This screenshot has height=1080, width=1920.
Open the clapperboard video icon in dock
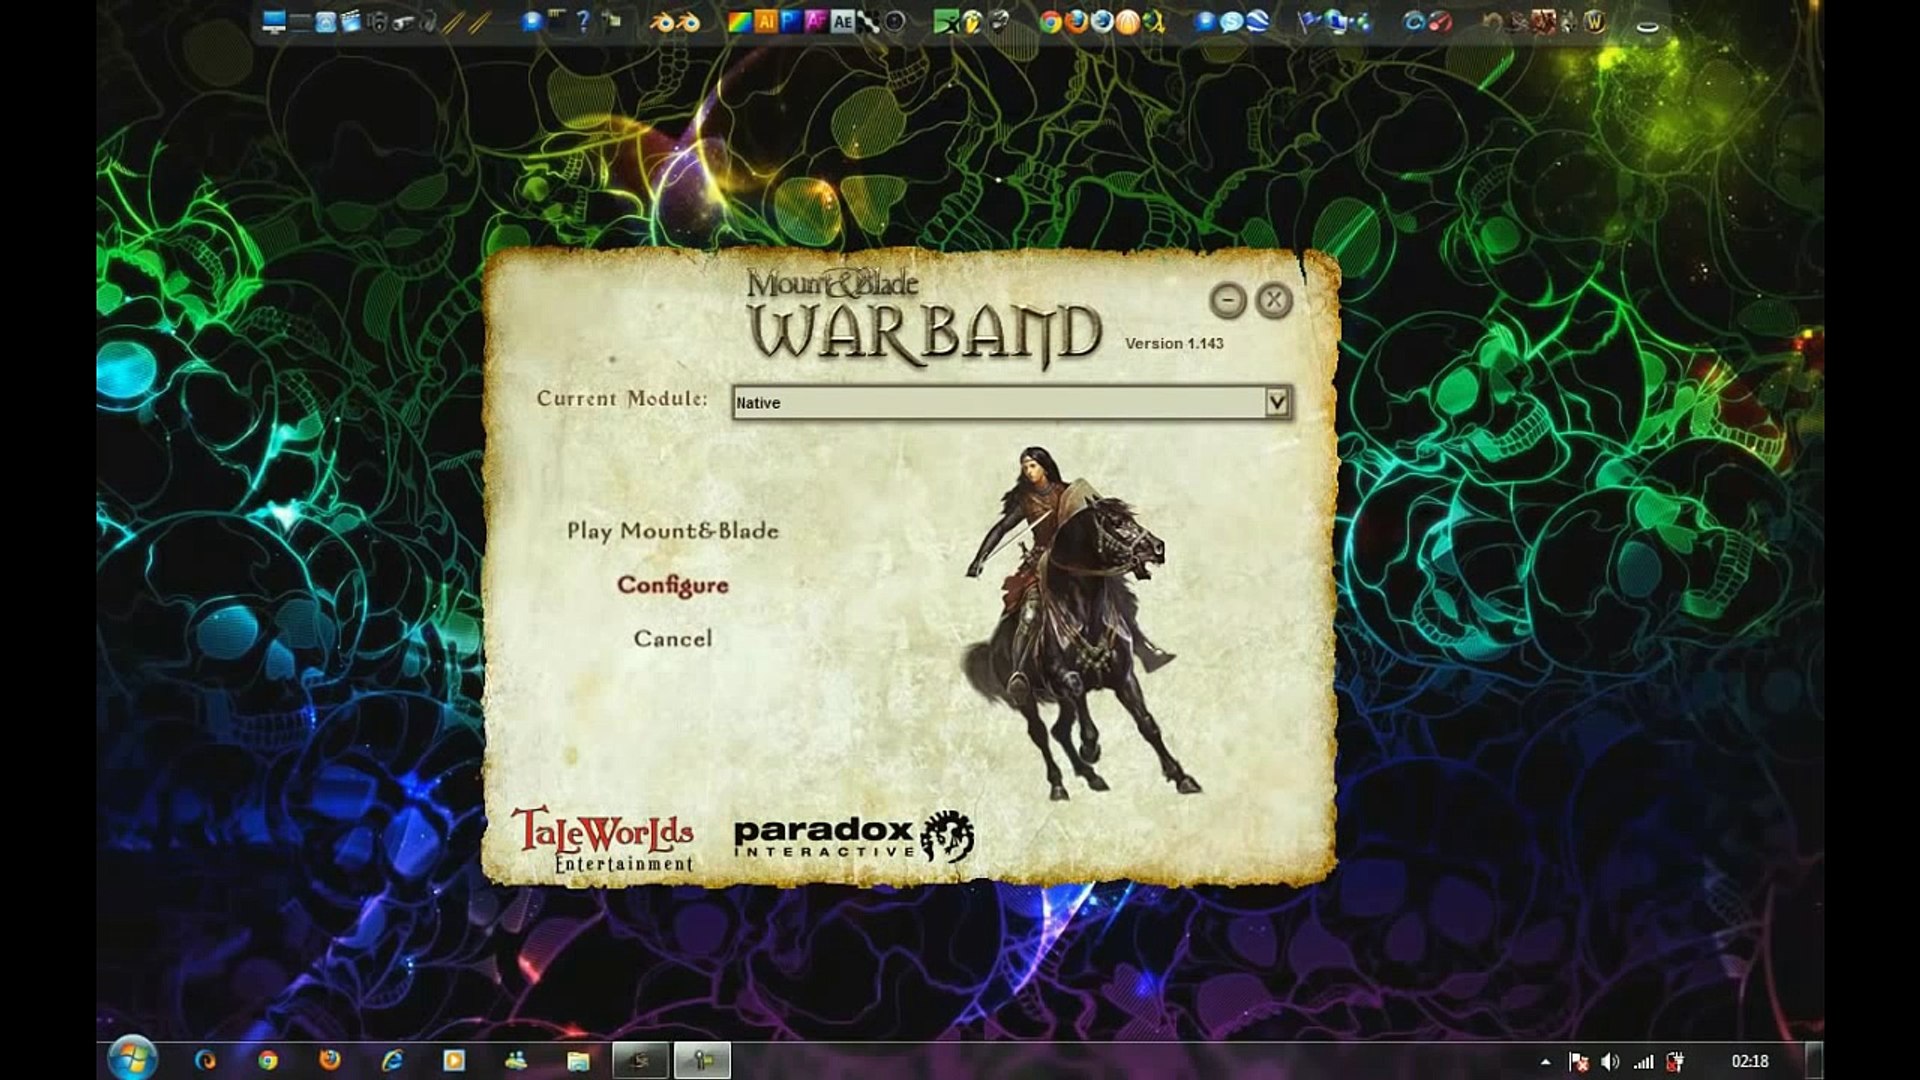click(x=350, y=21)
